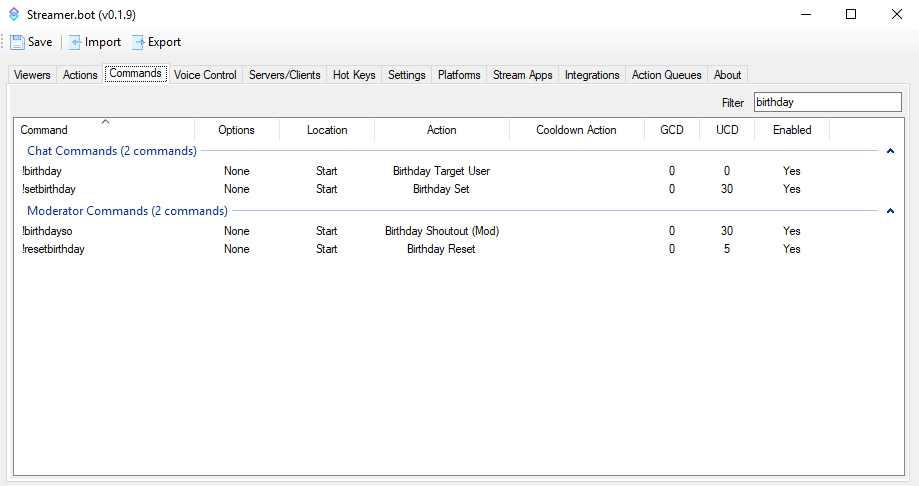Click the Save floppy disk icon
Screen dimensions: 919x486
point(17,42)
